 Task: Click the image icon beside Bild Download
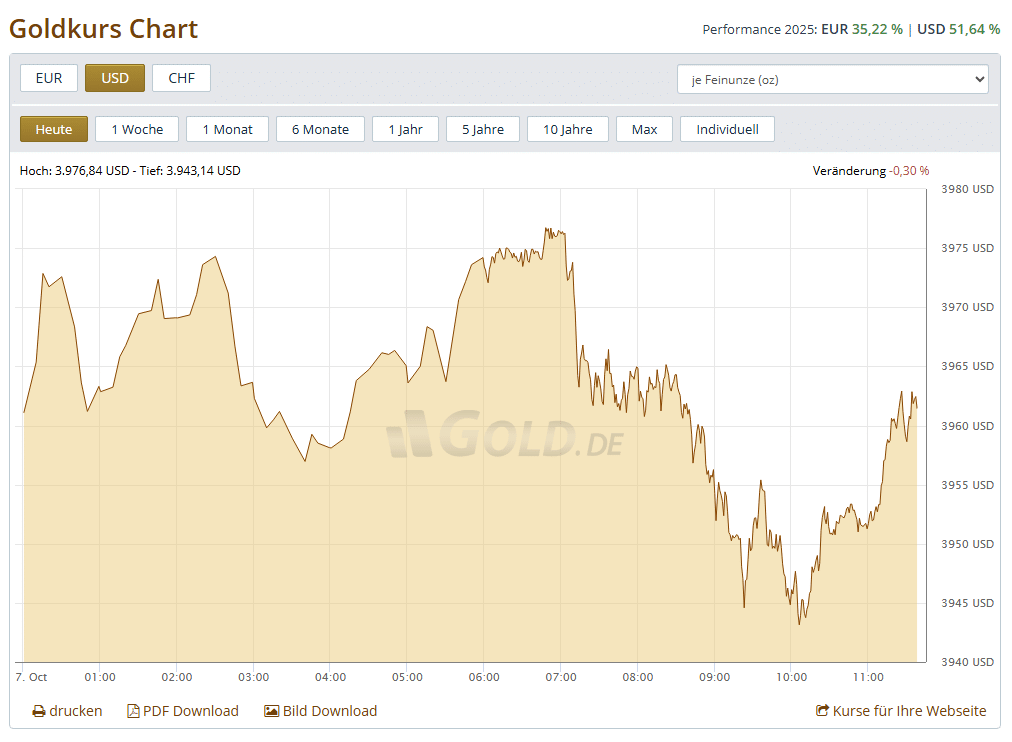coord(271,712)
